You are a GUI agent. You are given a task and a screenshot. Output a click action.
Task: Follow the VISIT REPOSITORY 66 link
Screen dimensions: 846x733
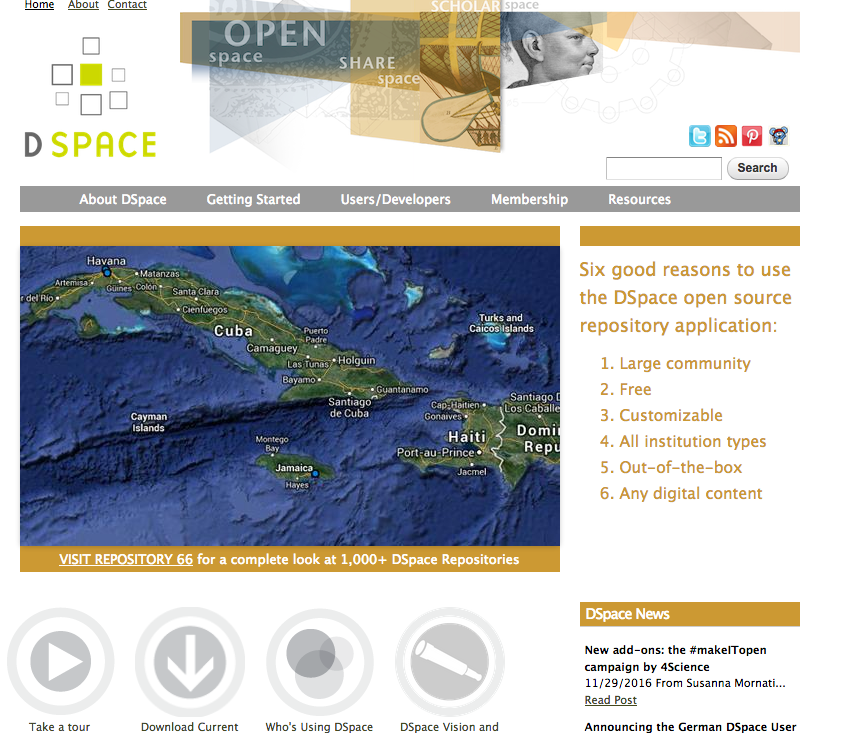pos(126,559)
